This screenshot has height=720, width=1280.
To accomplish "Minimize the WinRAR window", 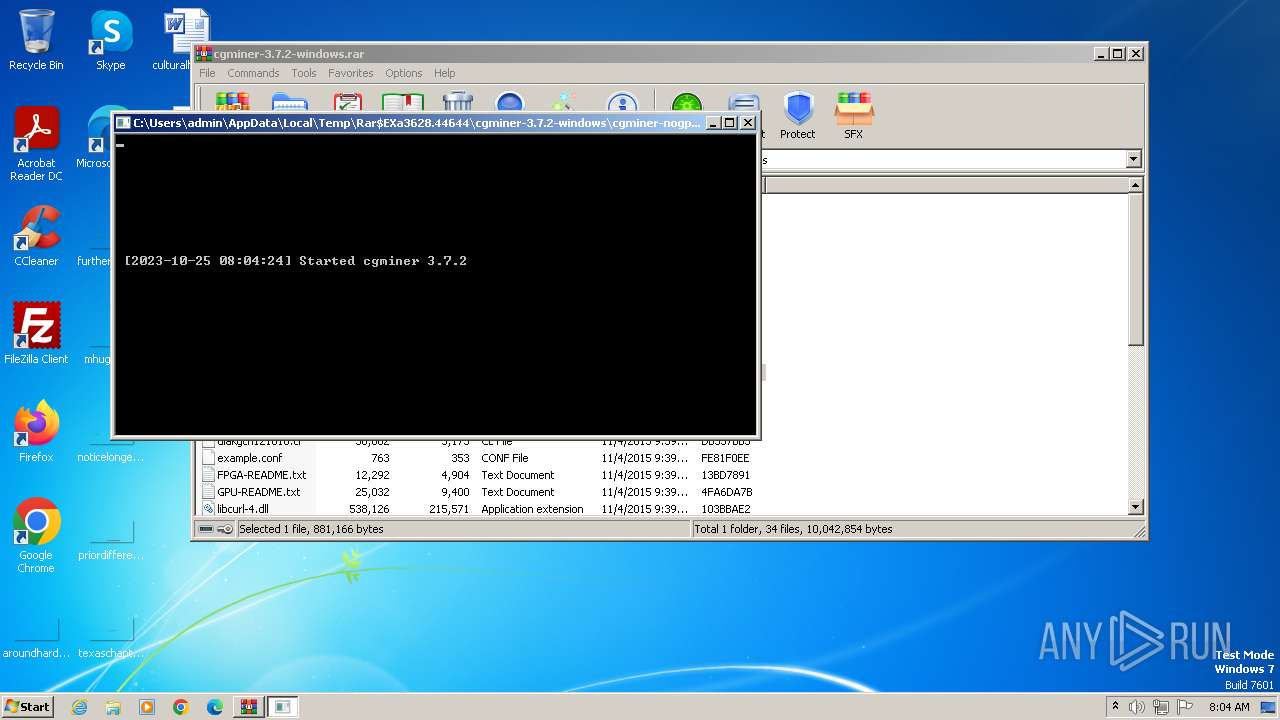I will pyautogui.click(x=1101, y=54).
